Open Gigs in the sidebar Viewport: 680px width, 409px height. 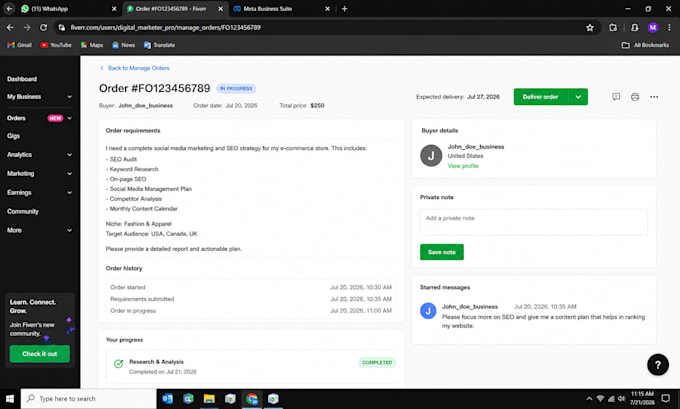[13, 136]
